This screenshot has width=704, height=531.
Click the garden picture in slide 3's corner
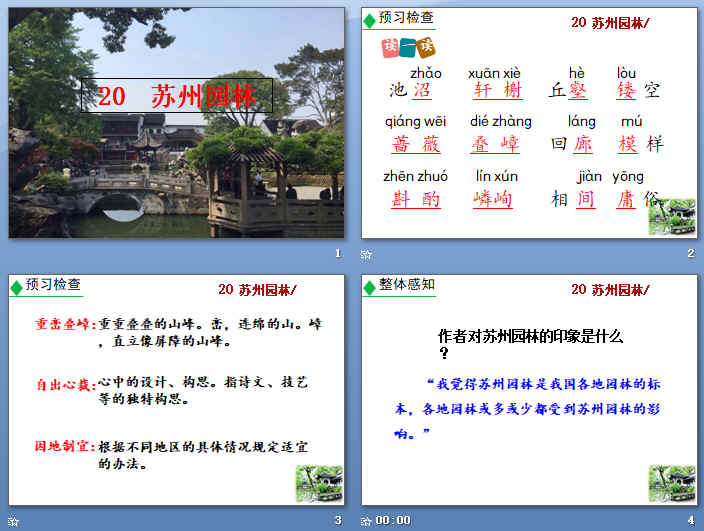click(x=319, y=484)
